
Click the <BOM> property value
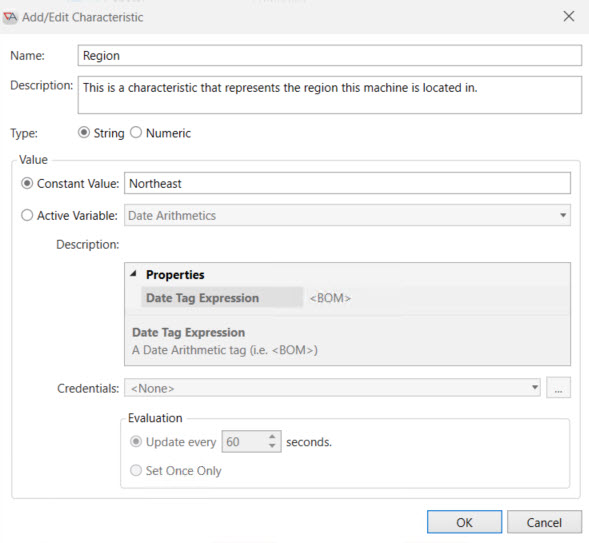[330, 298]
